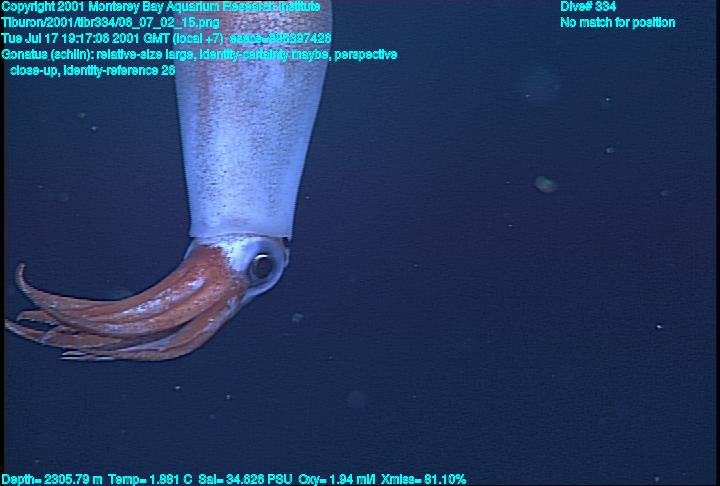Click the squid's eye
This screenshot has height=486, width=720.
click(x=261, y=266)
